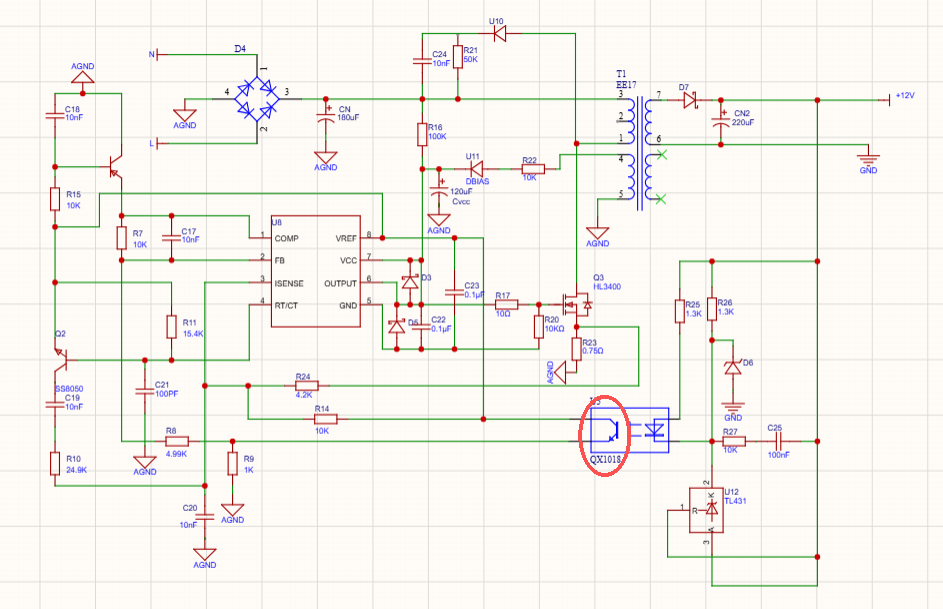Click the VREF pin label on U8
The image size is (943, 609).
(346, 239)
